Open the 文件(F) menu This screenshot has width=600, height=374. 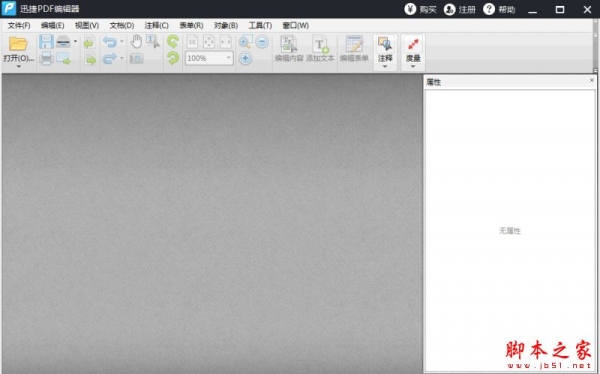[x=19, y=26]
